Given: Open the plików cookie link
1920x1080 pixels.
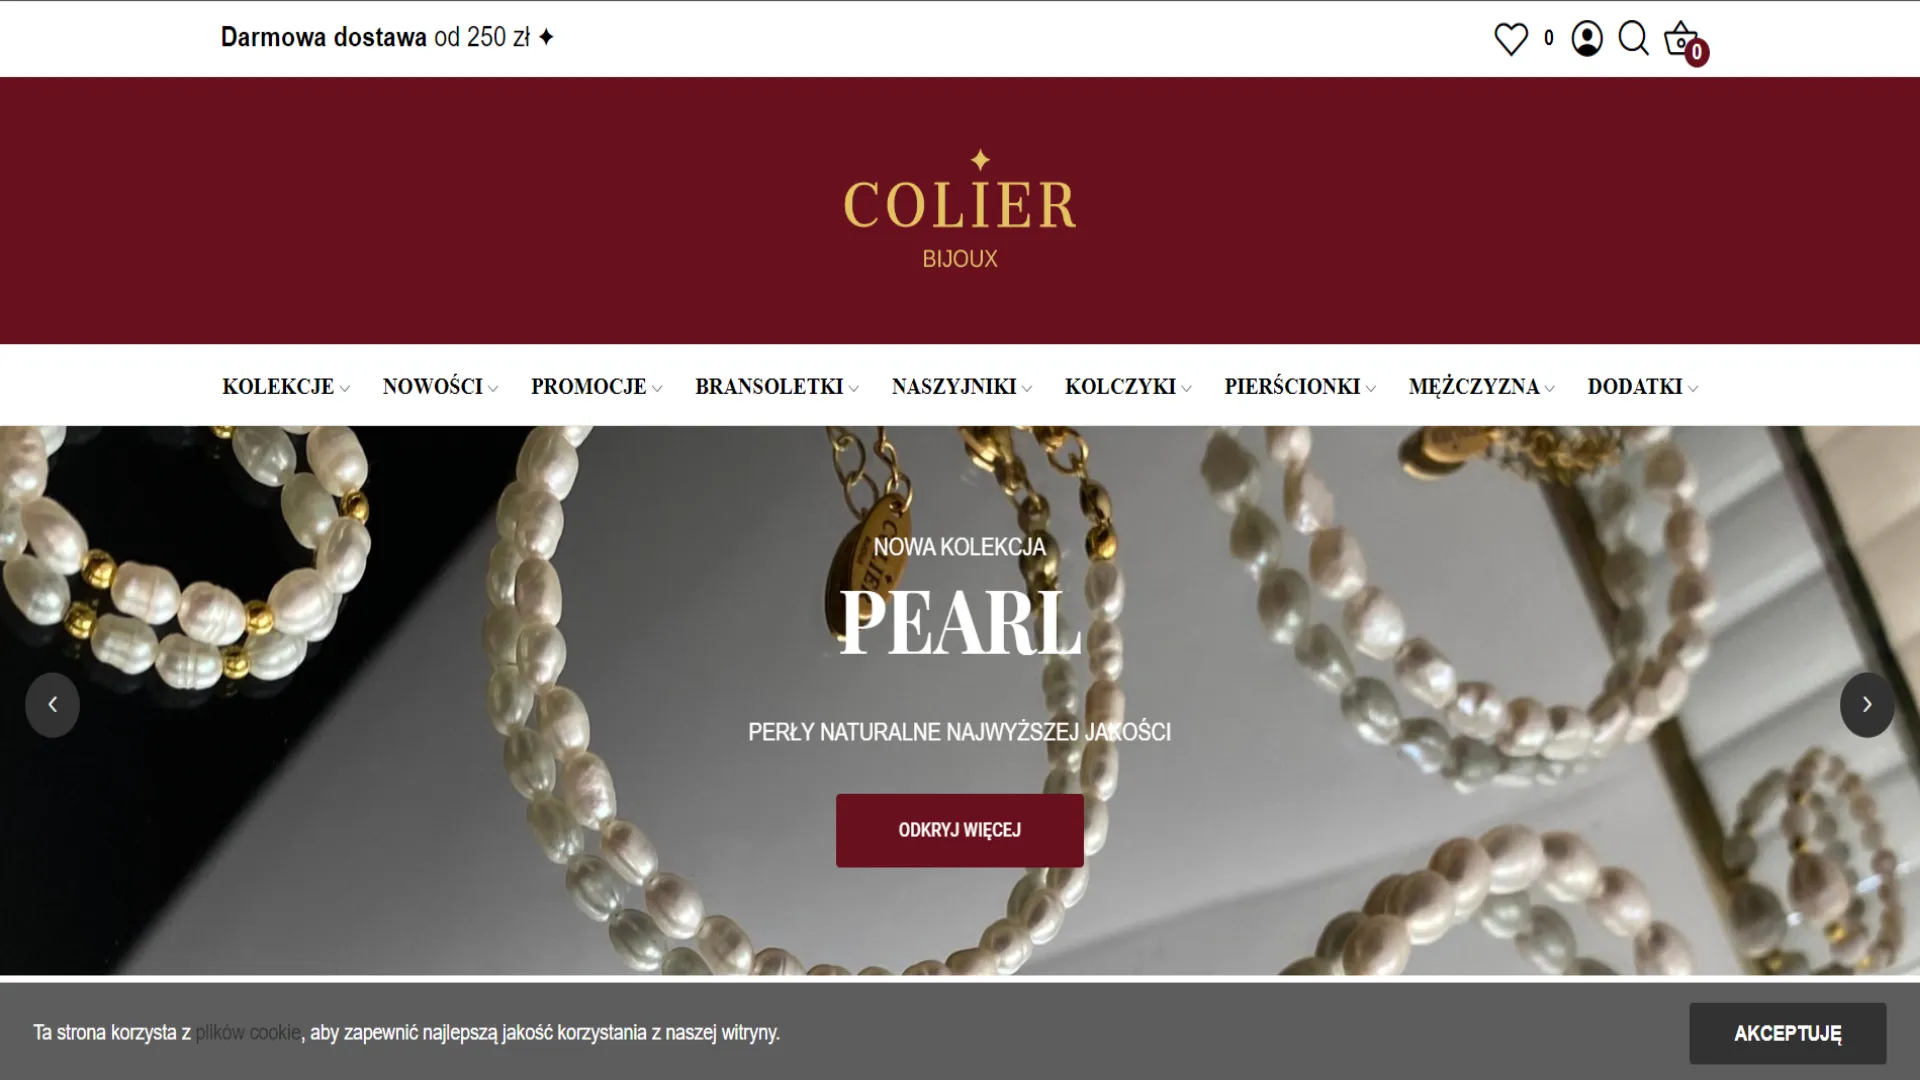Looking at the screenshot, I should tap(248, 1033).
